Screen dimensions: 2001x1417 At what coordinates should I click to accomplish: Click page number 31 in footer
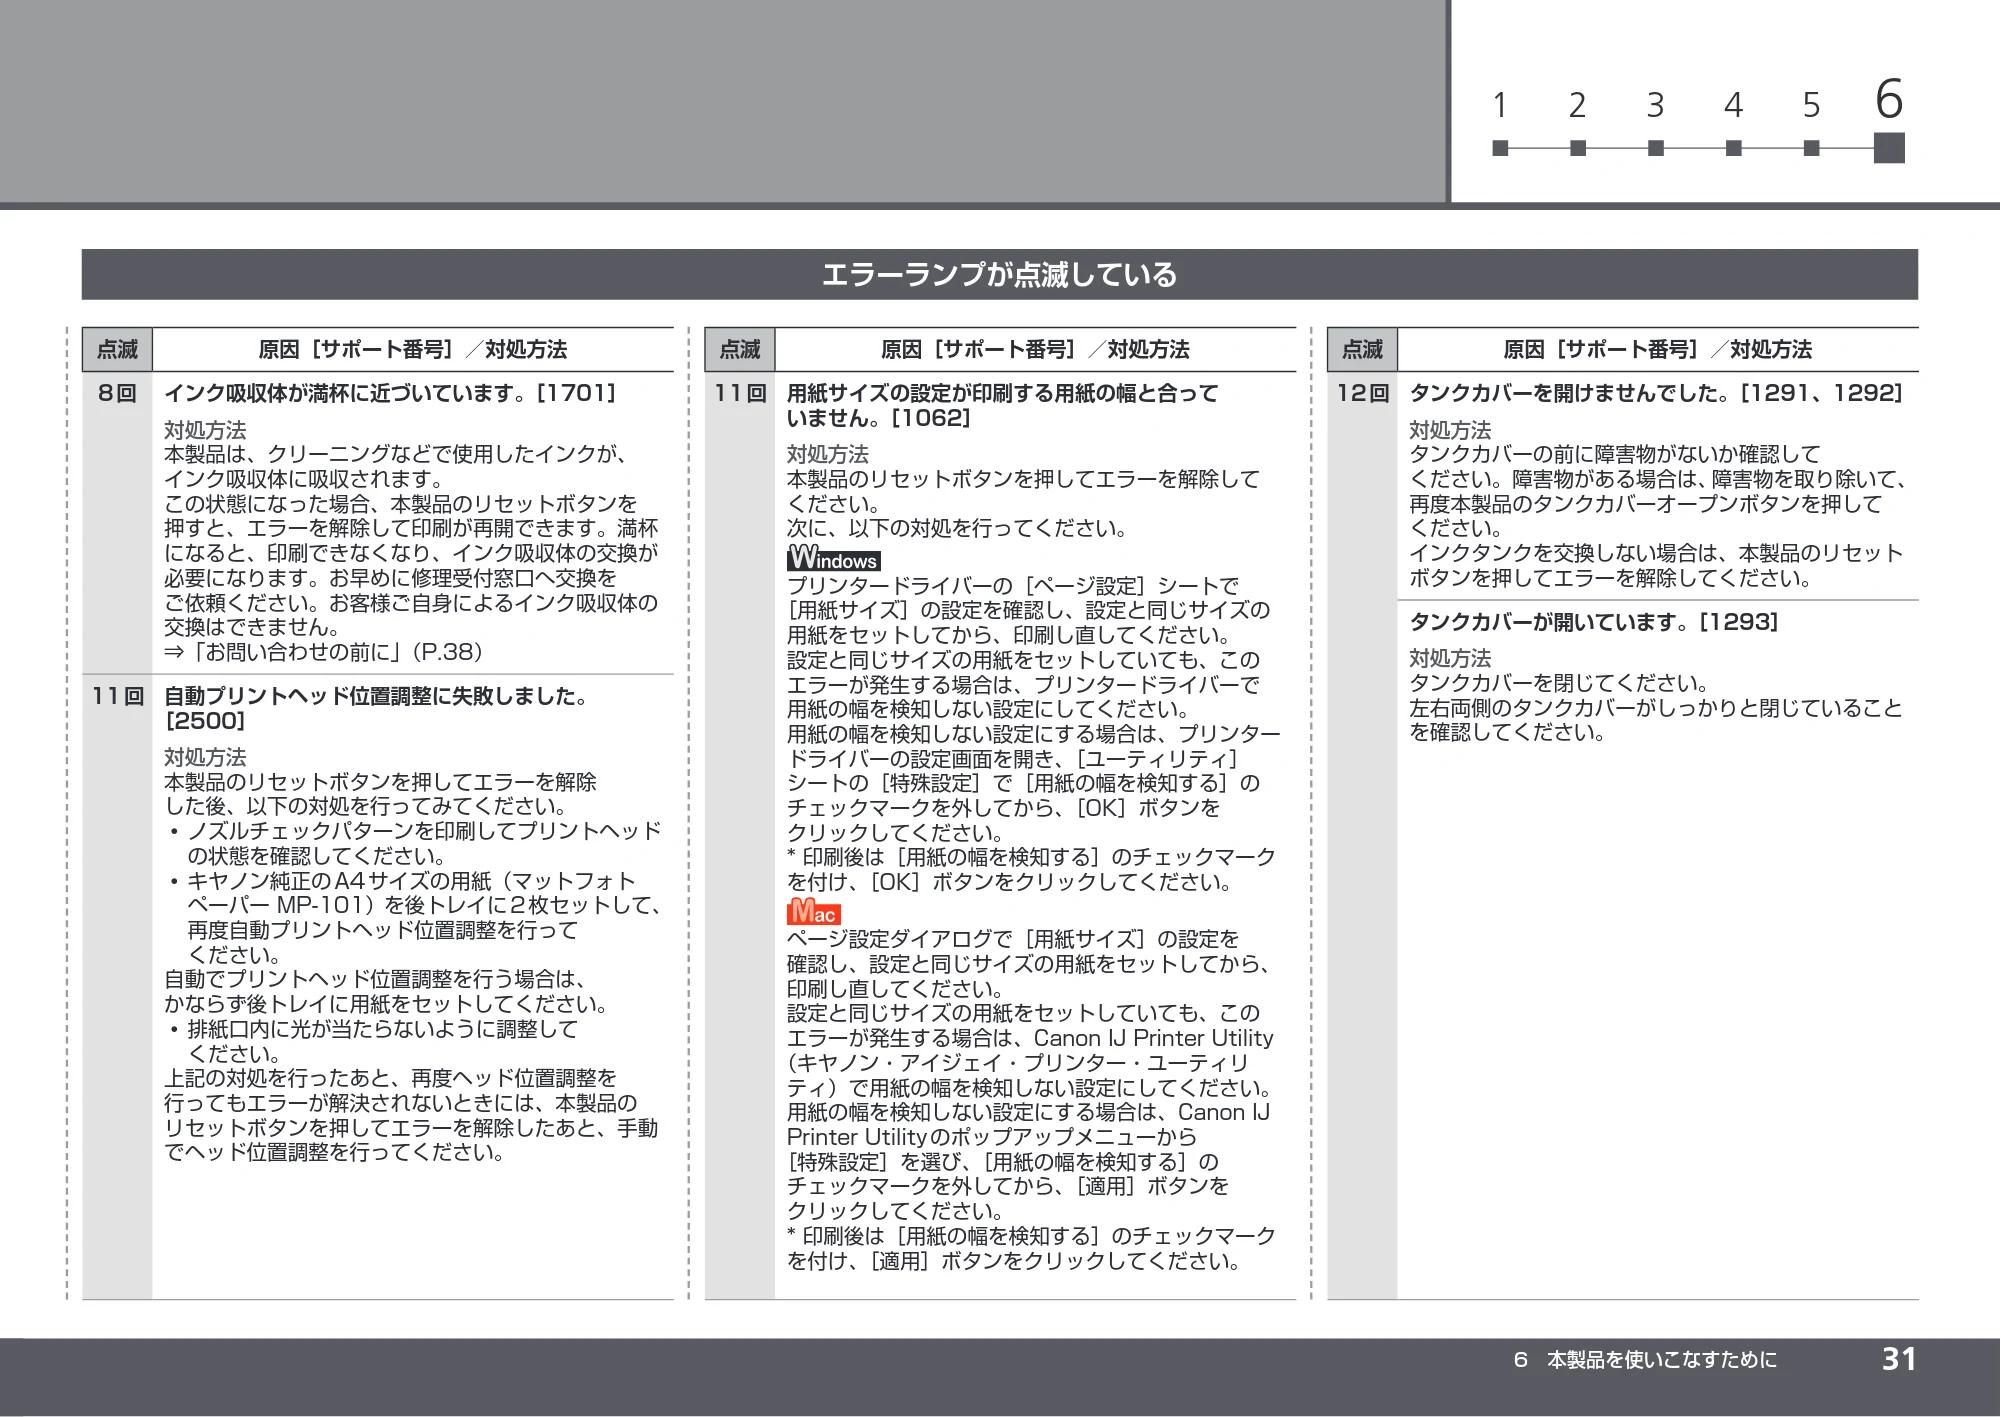(x=1899, y=1358)
